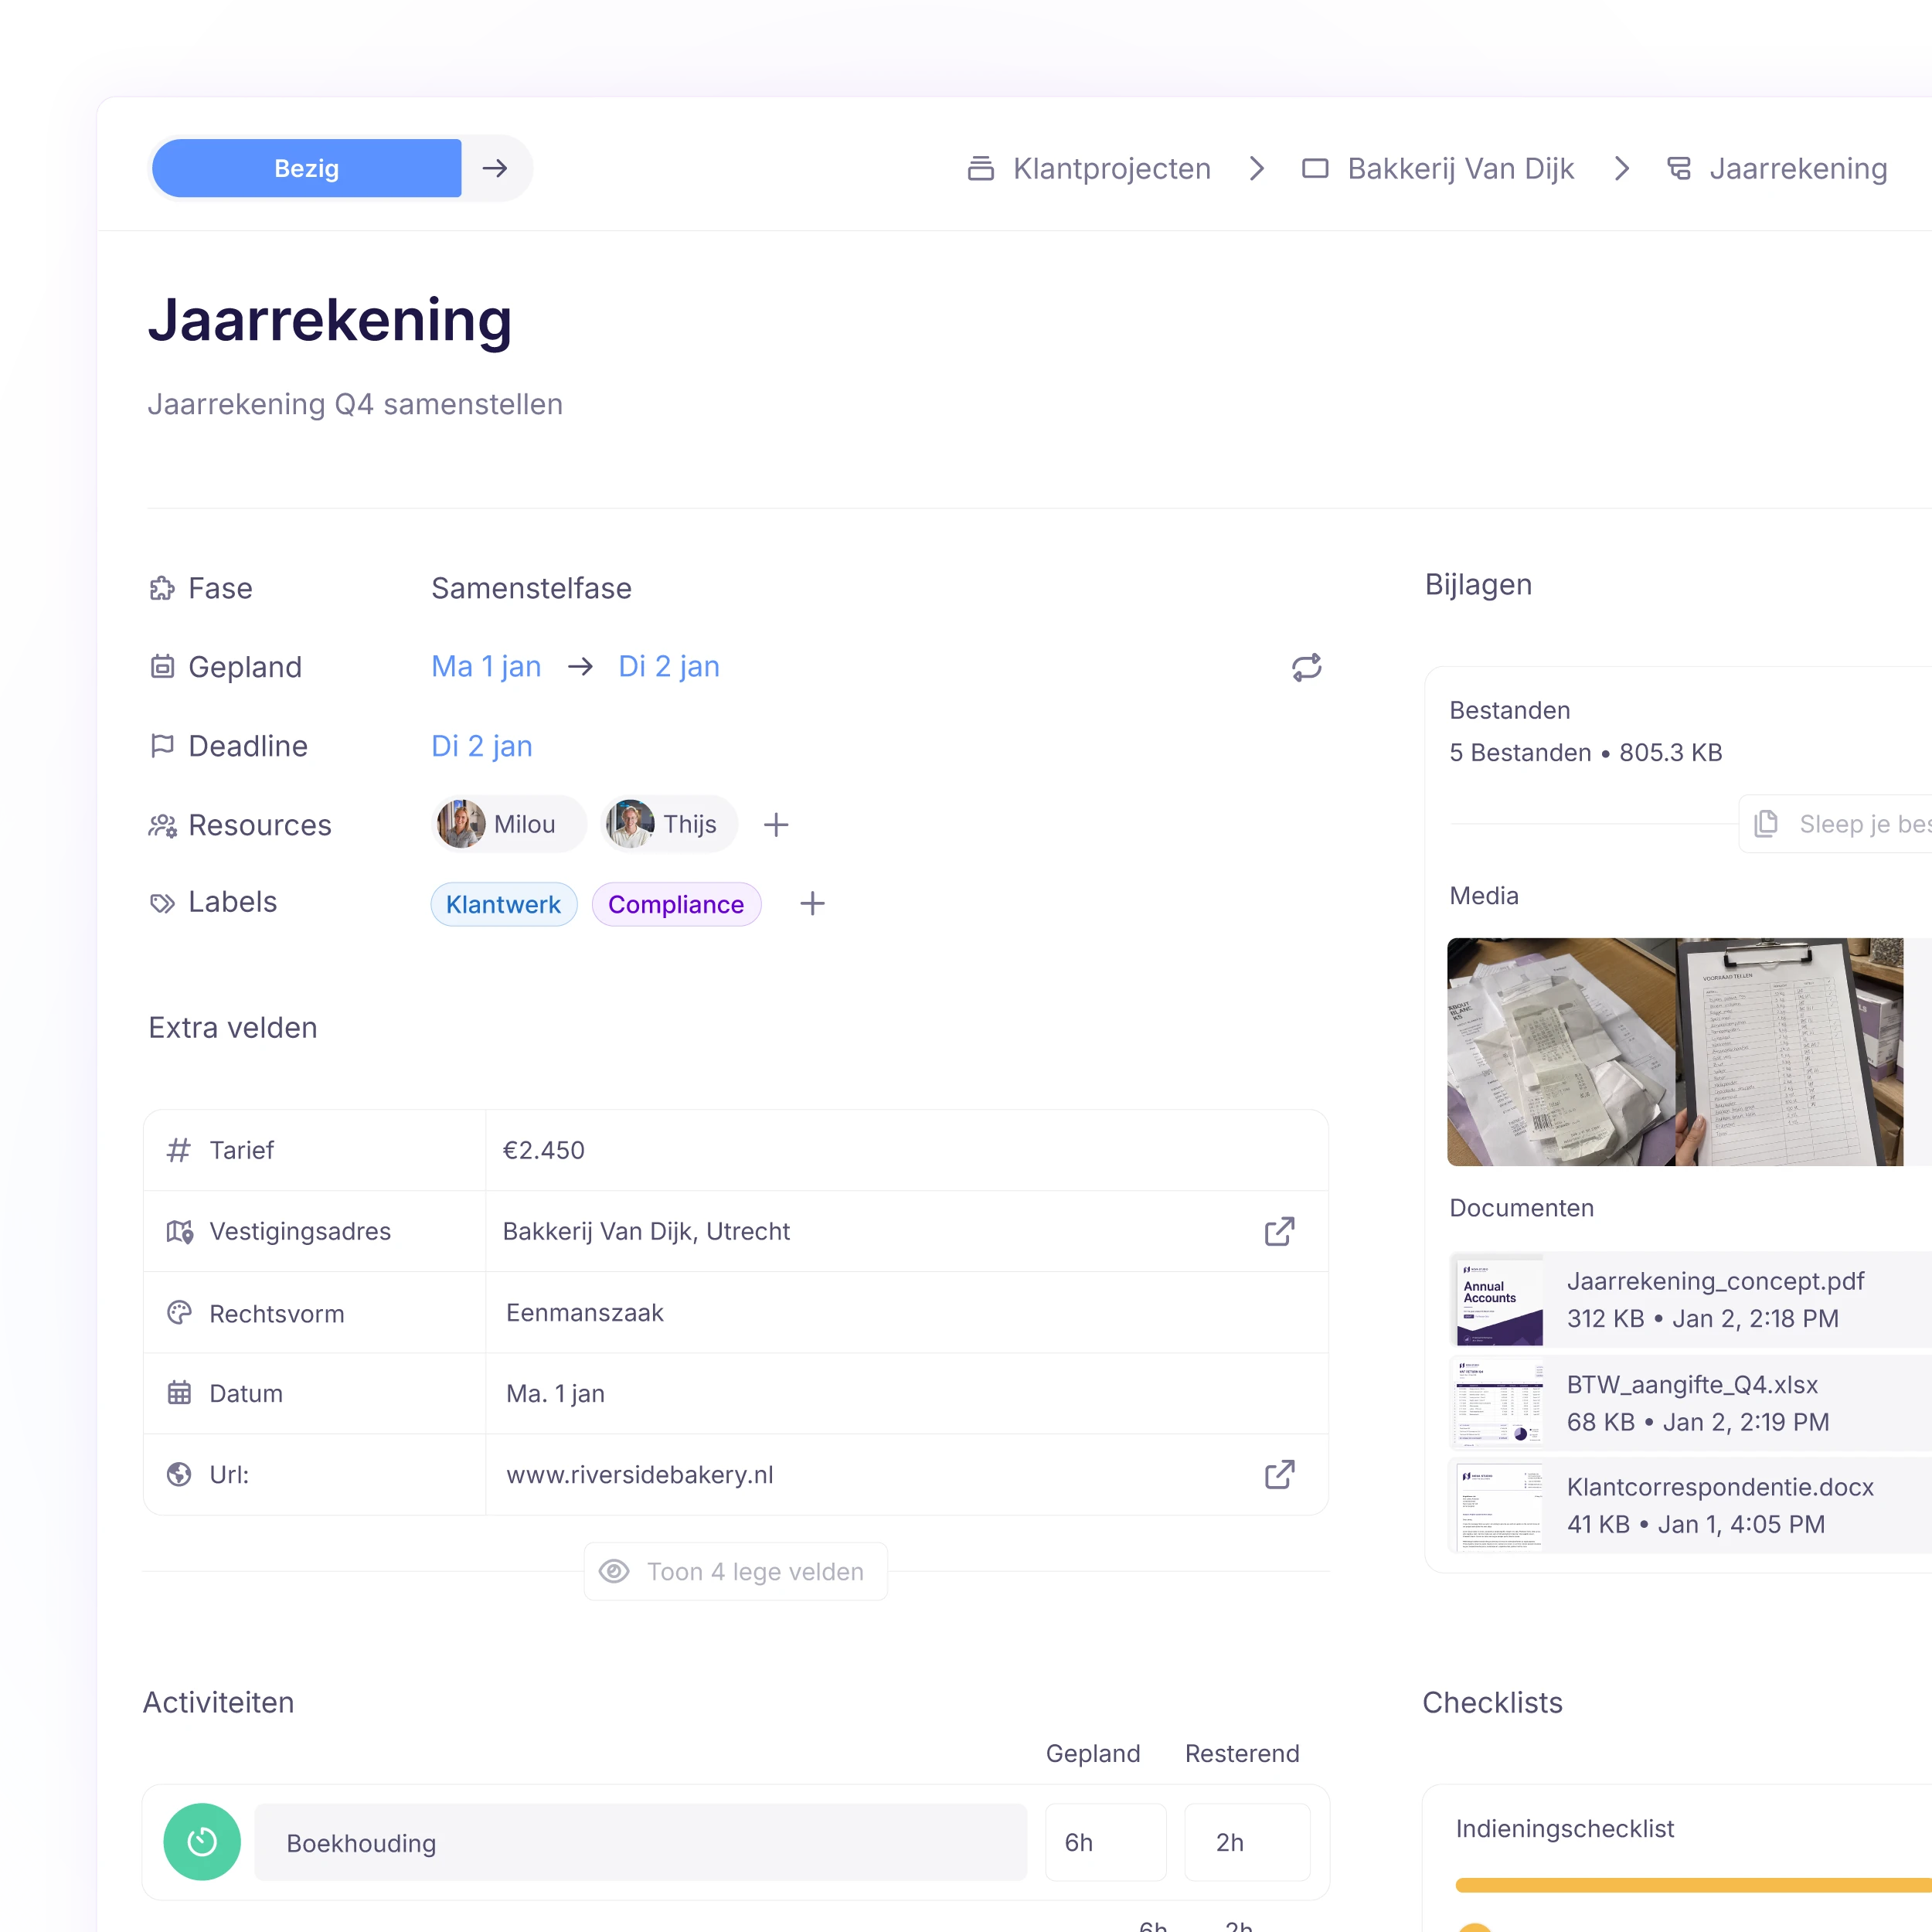The width and height of the screenshot is (1932, 1932).
Task: Click the chevron after Klantprojecten
Action: coord(1257,168)
